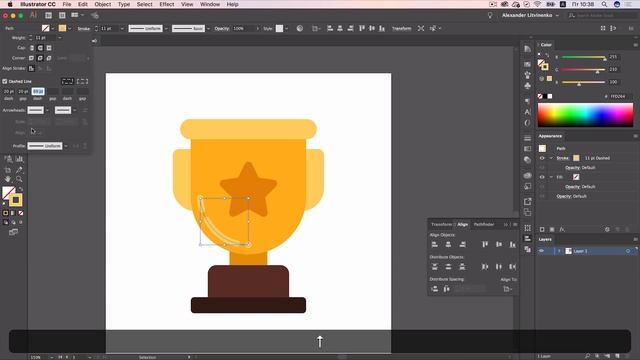This screenshot has height=360, width=640.
Task: Select the Round Join corner icon
Action: (40, 58)
